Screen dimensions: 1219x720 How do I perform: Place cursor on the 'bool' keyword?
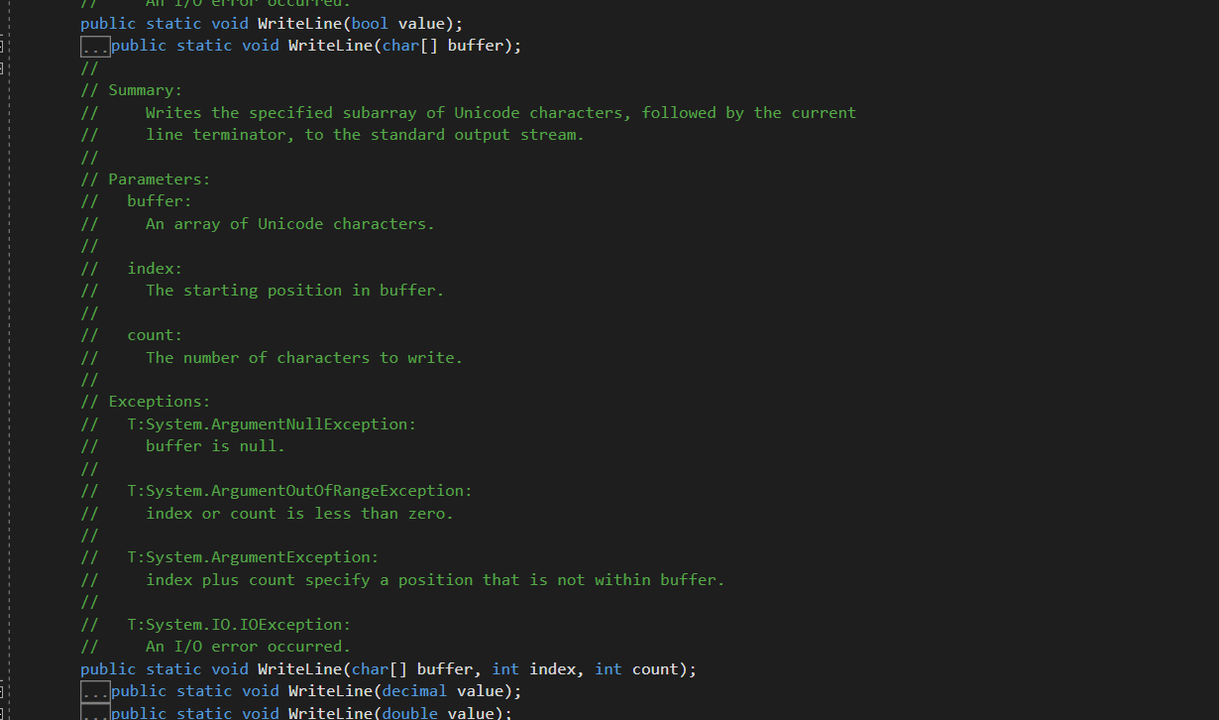[370, 23]
